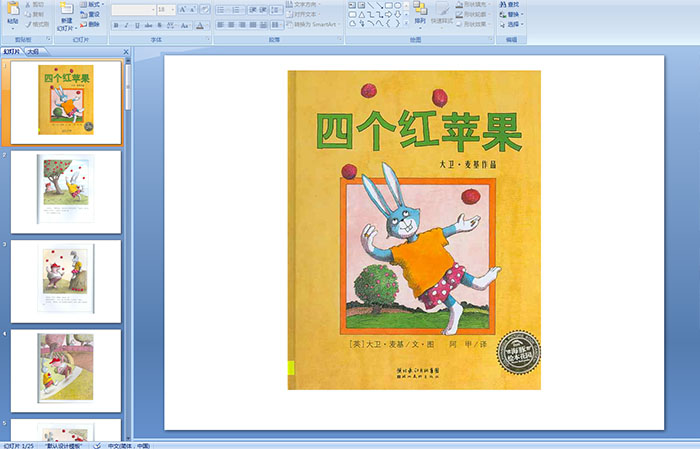Open the Clipboard group dialog launcher
Viewport: 700px width, 449px height.
(49, 39)
